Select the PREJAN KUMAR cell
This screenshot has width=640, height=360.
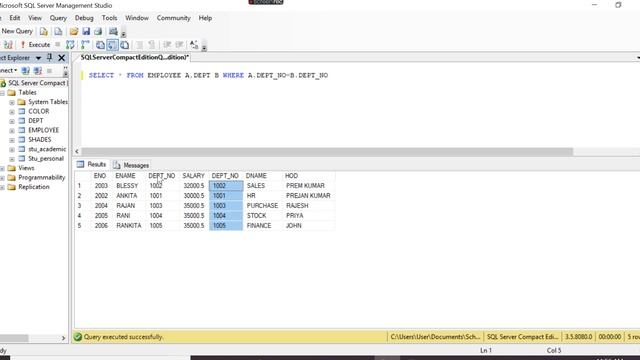(x=308, y=196)
